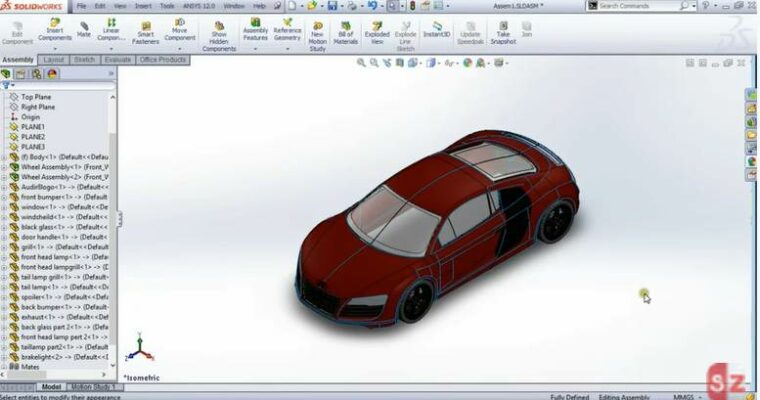
Task: Open Assembly Features tool
Action: (x=255, y=30)
